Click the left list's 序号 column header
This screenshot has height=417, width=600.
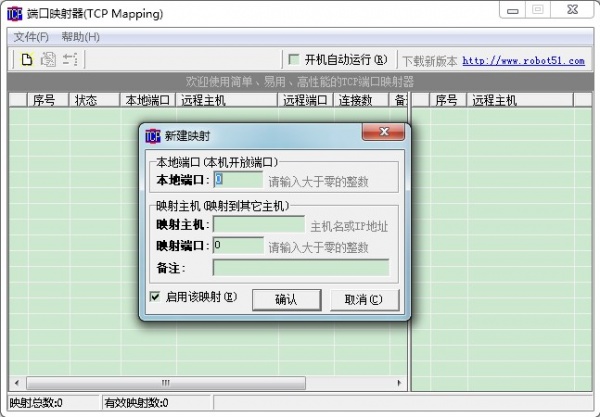pos(48,100)
